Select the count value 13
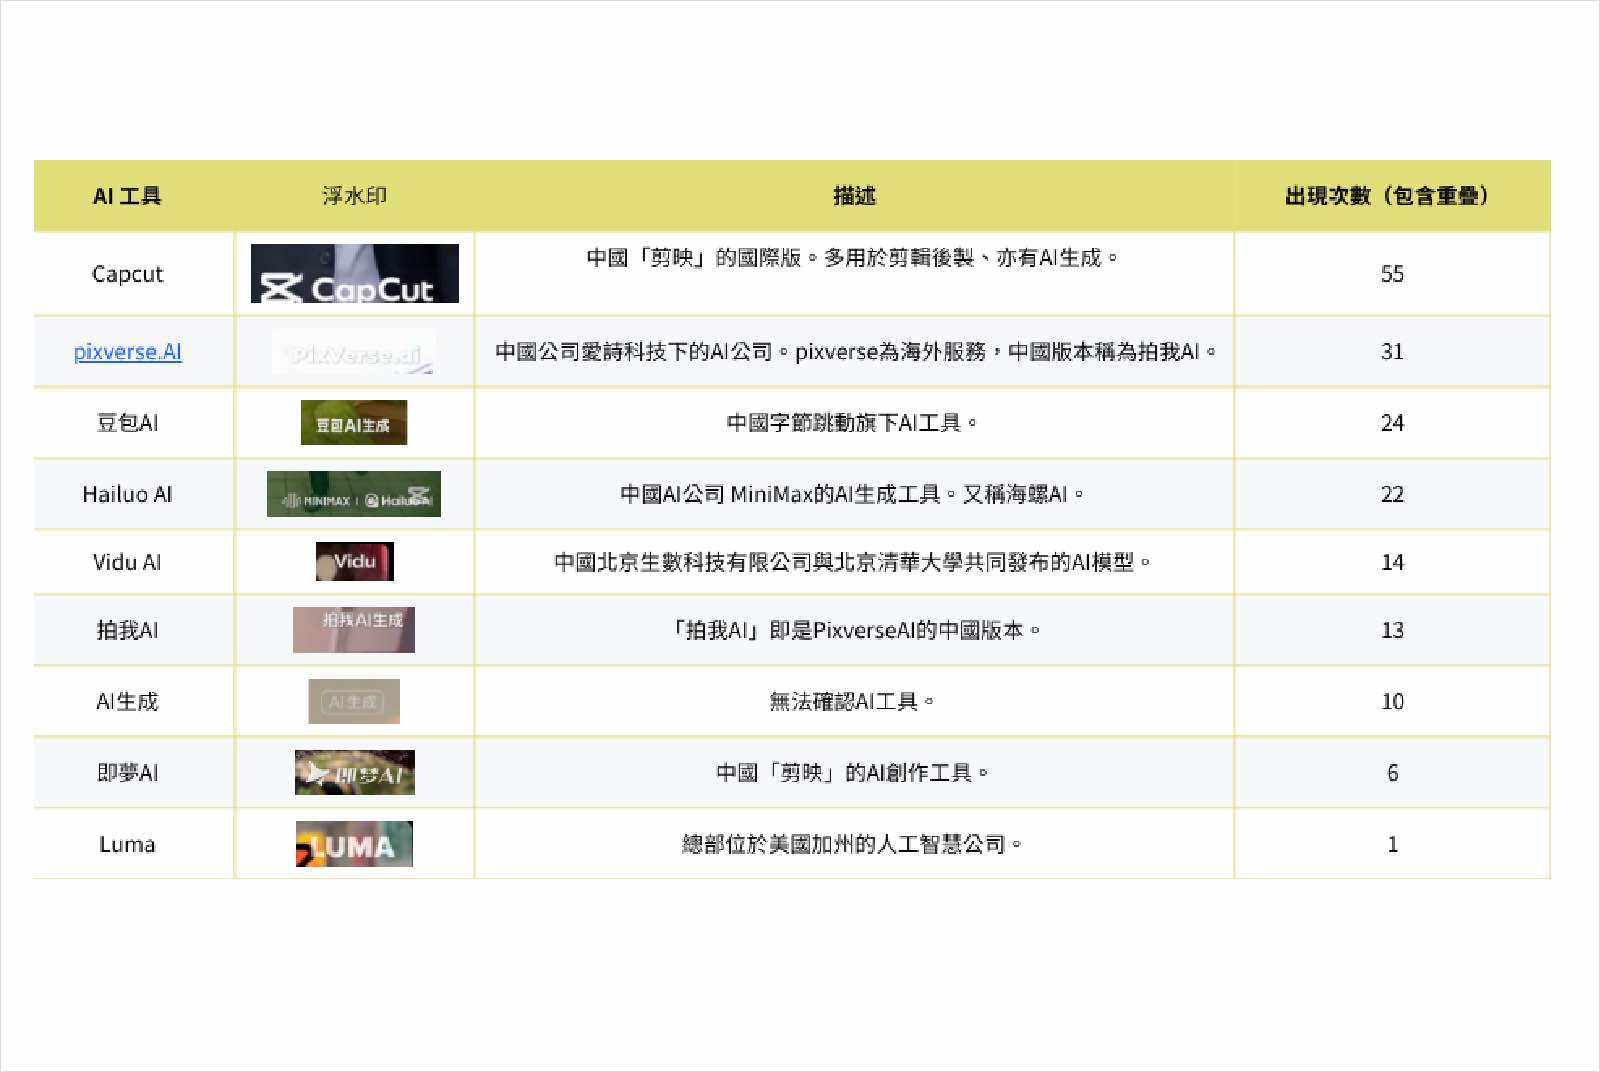The width and height of the screenshot is (1600, 1072). click(x=1392, y=630)
